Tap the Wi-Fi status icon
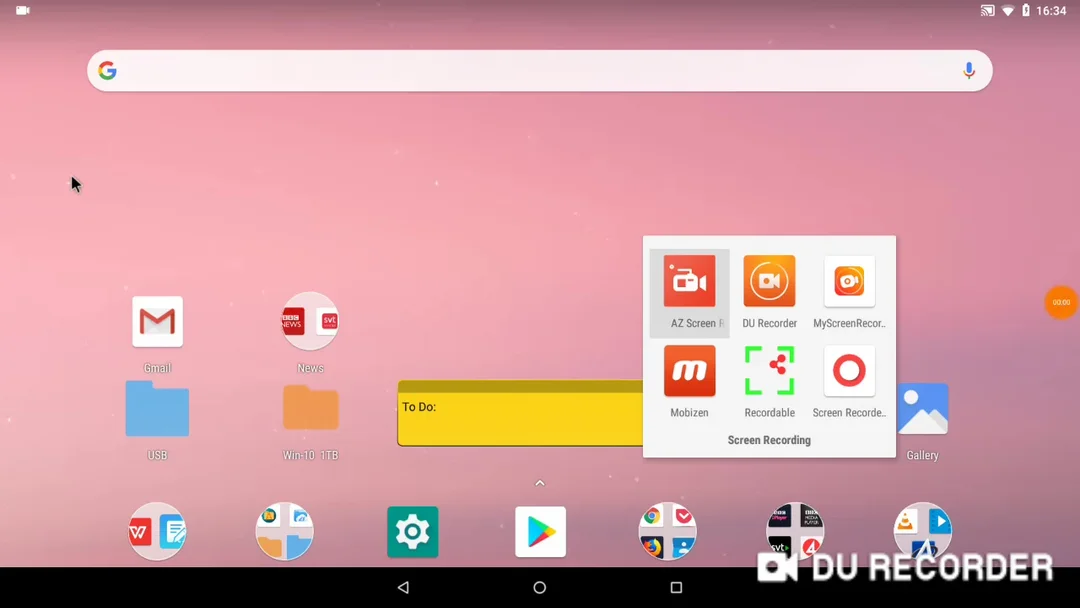The height and width of the screenshot is (608, 1080). coord(1008,10)
